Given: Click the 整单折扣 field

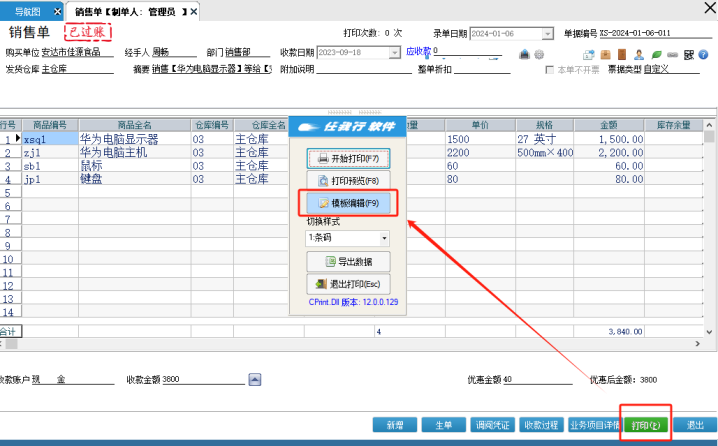Looking at the screenshot, I should coord(482,69).
